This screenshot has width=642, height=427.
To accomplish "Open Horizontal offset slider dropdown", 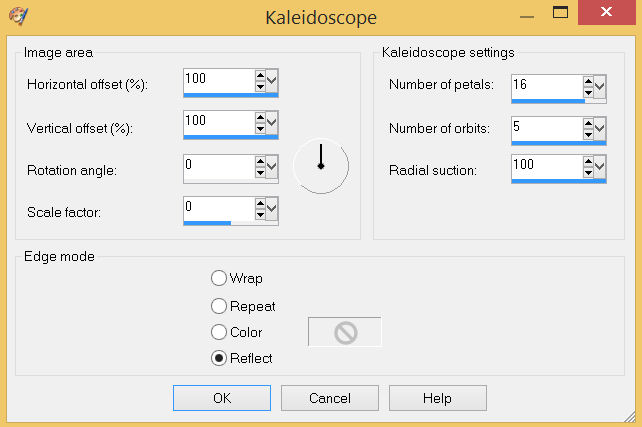I will coord(272,81).
